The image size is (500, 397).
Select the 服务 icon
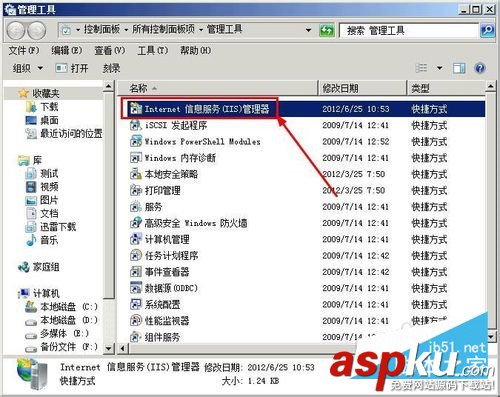pyautogui.click(x=136, y=207)
